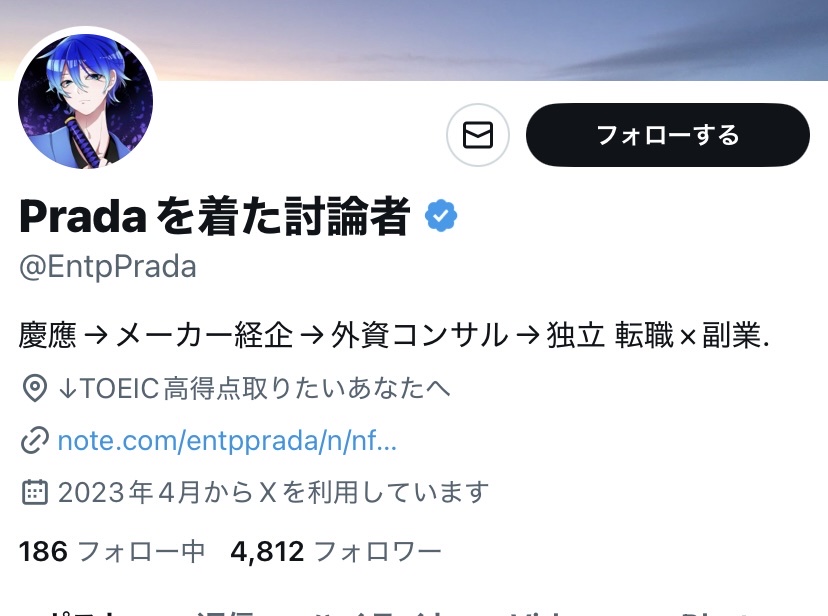Click the display name Pradaを着た討論者
The width and height of the screenshot is (828, 616).
[x=214, y=215]
